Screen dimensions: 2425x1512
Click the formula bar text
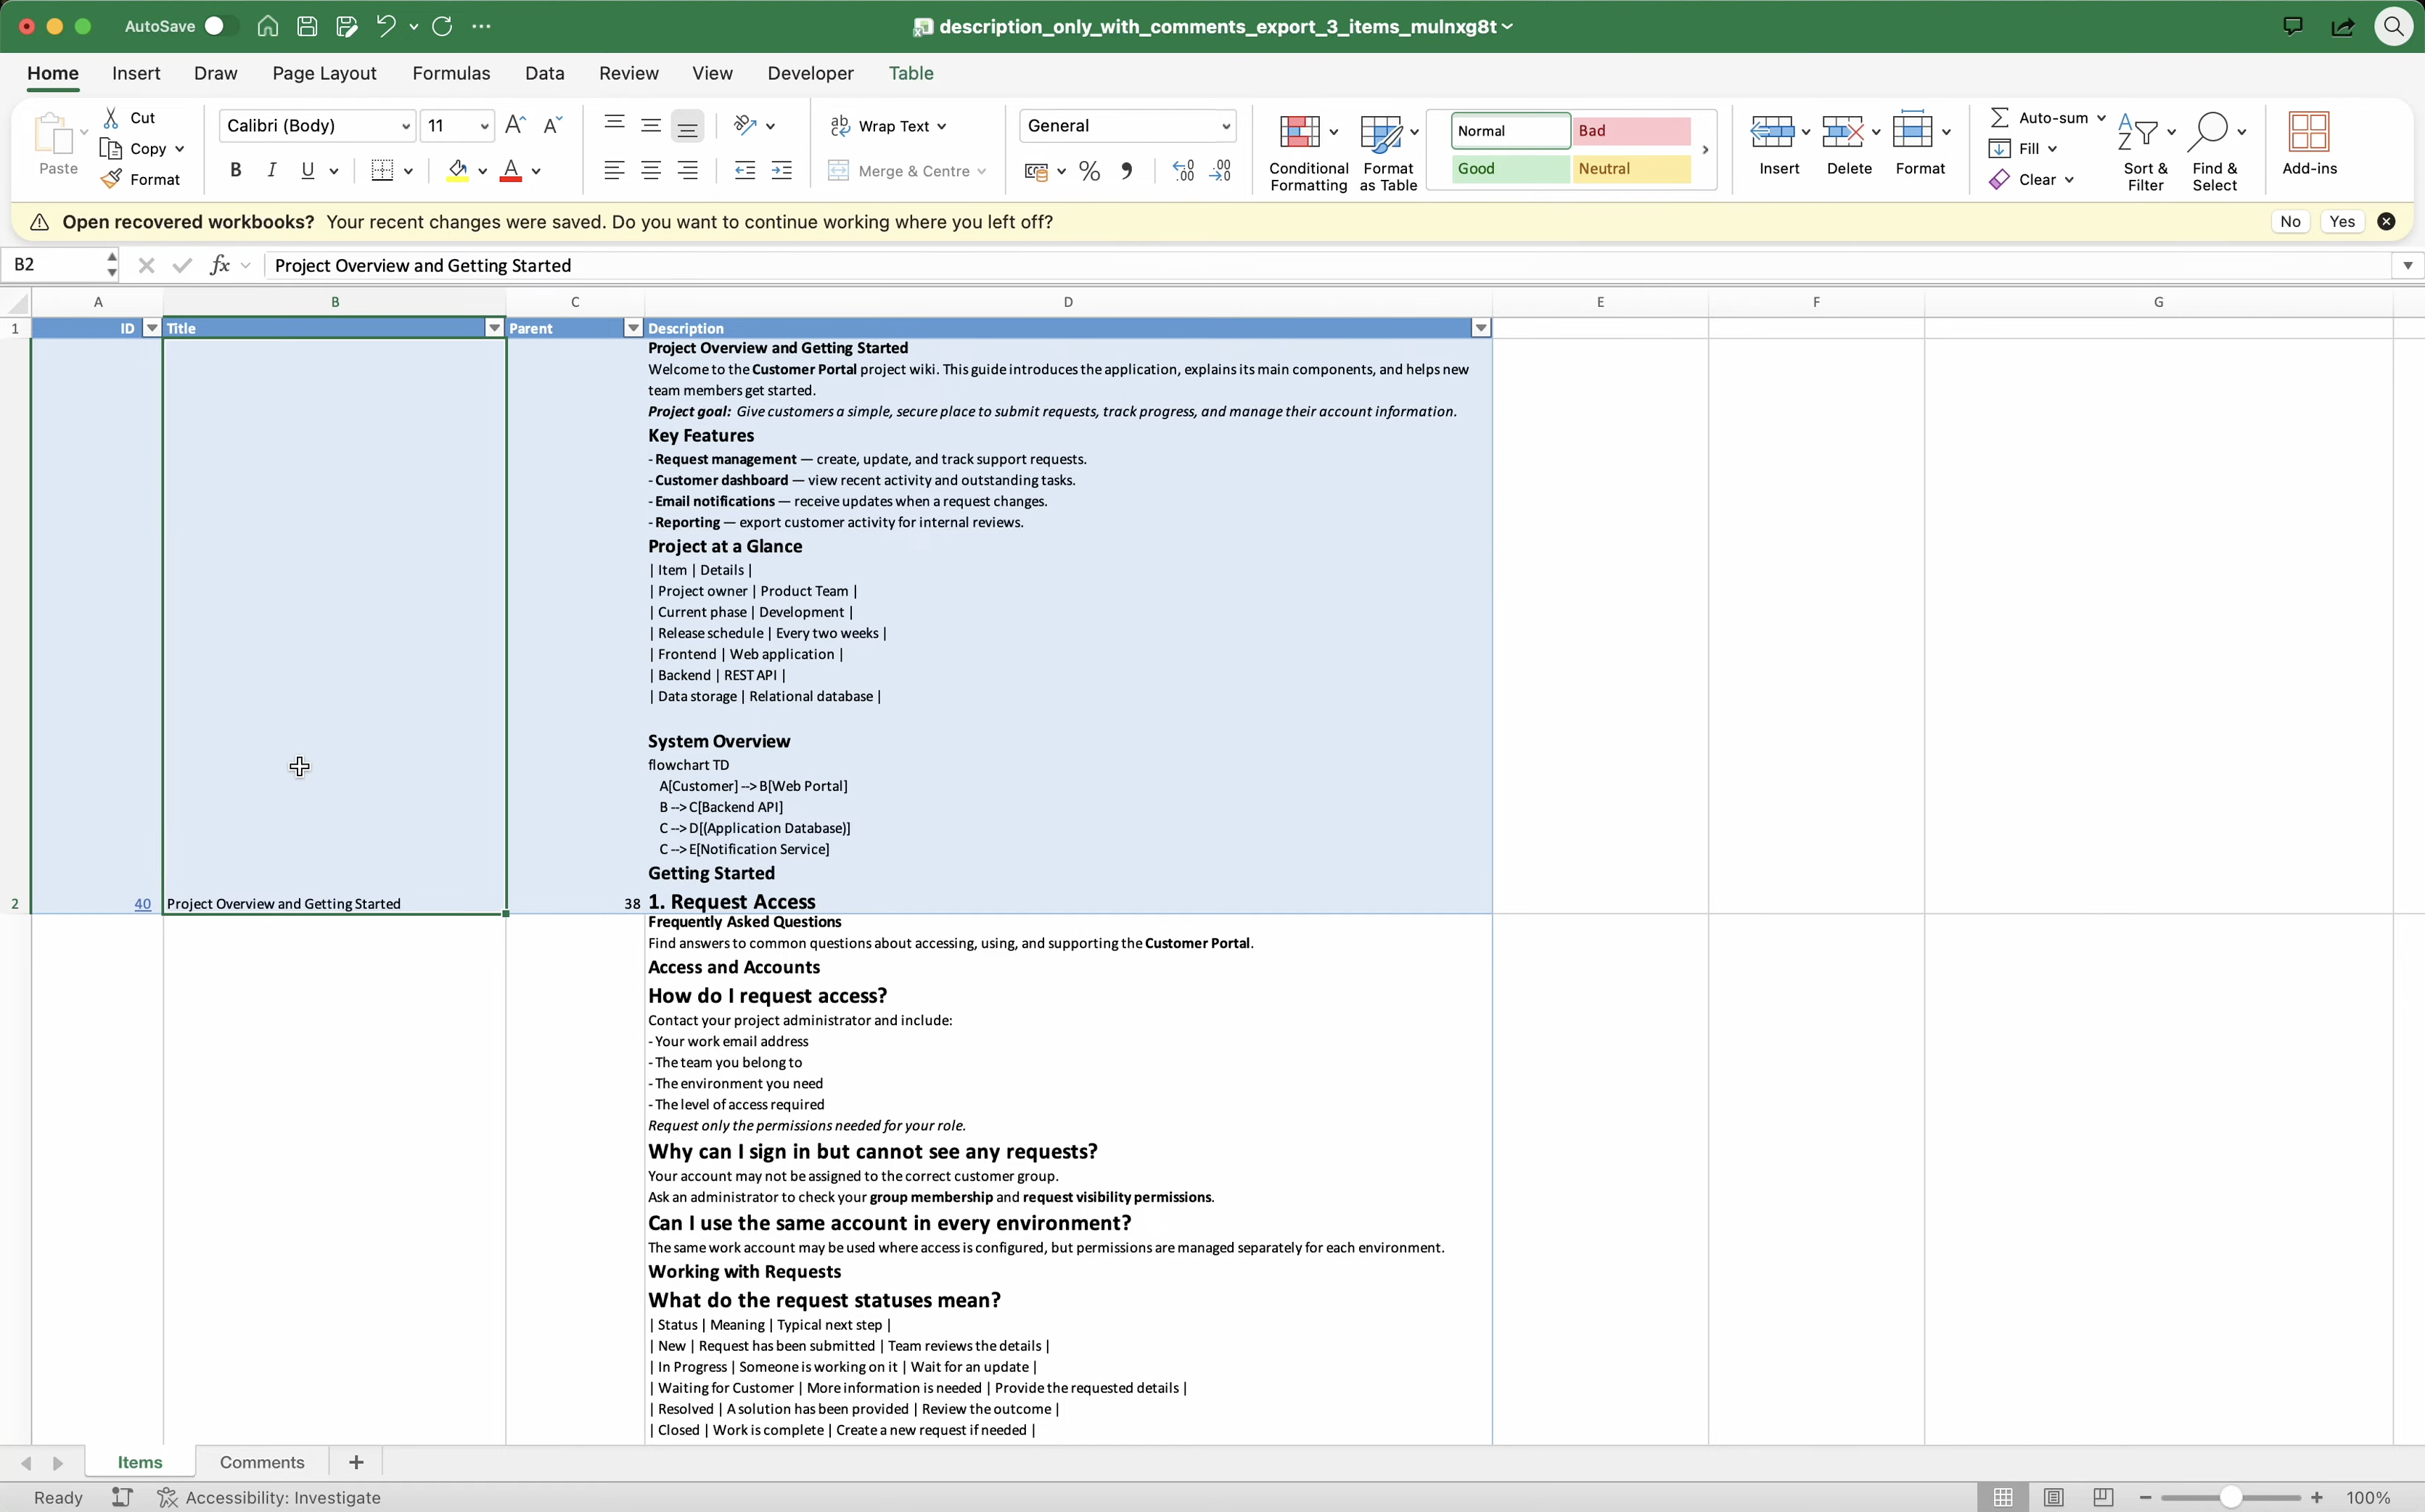pos(423,265)
